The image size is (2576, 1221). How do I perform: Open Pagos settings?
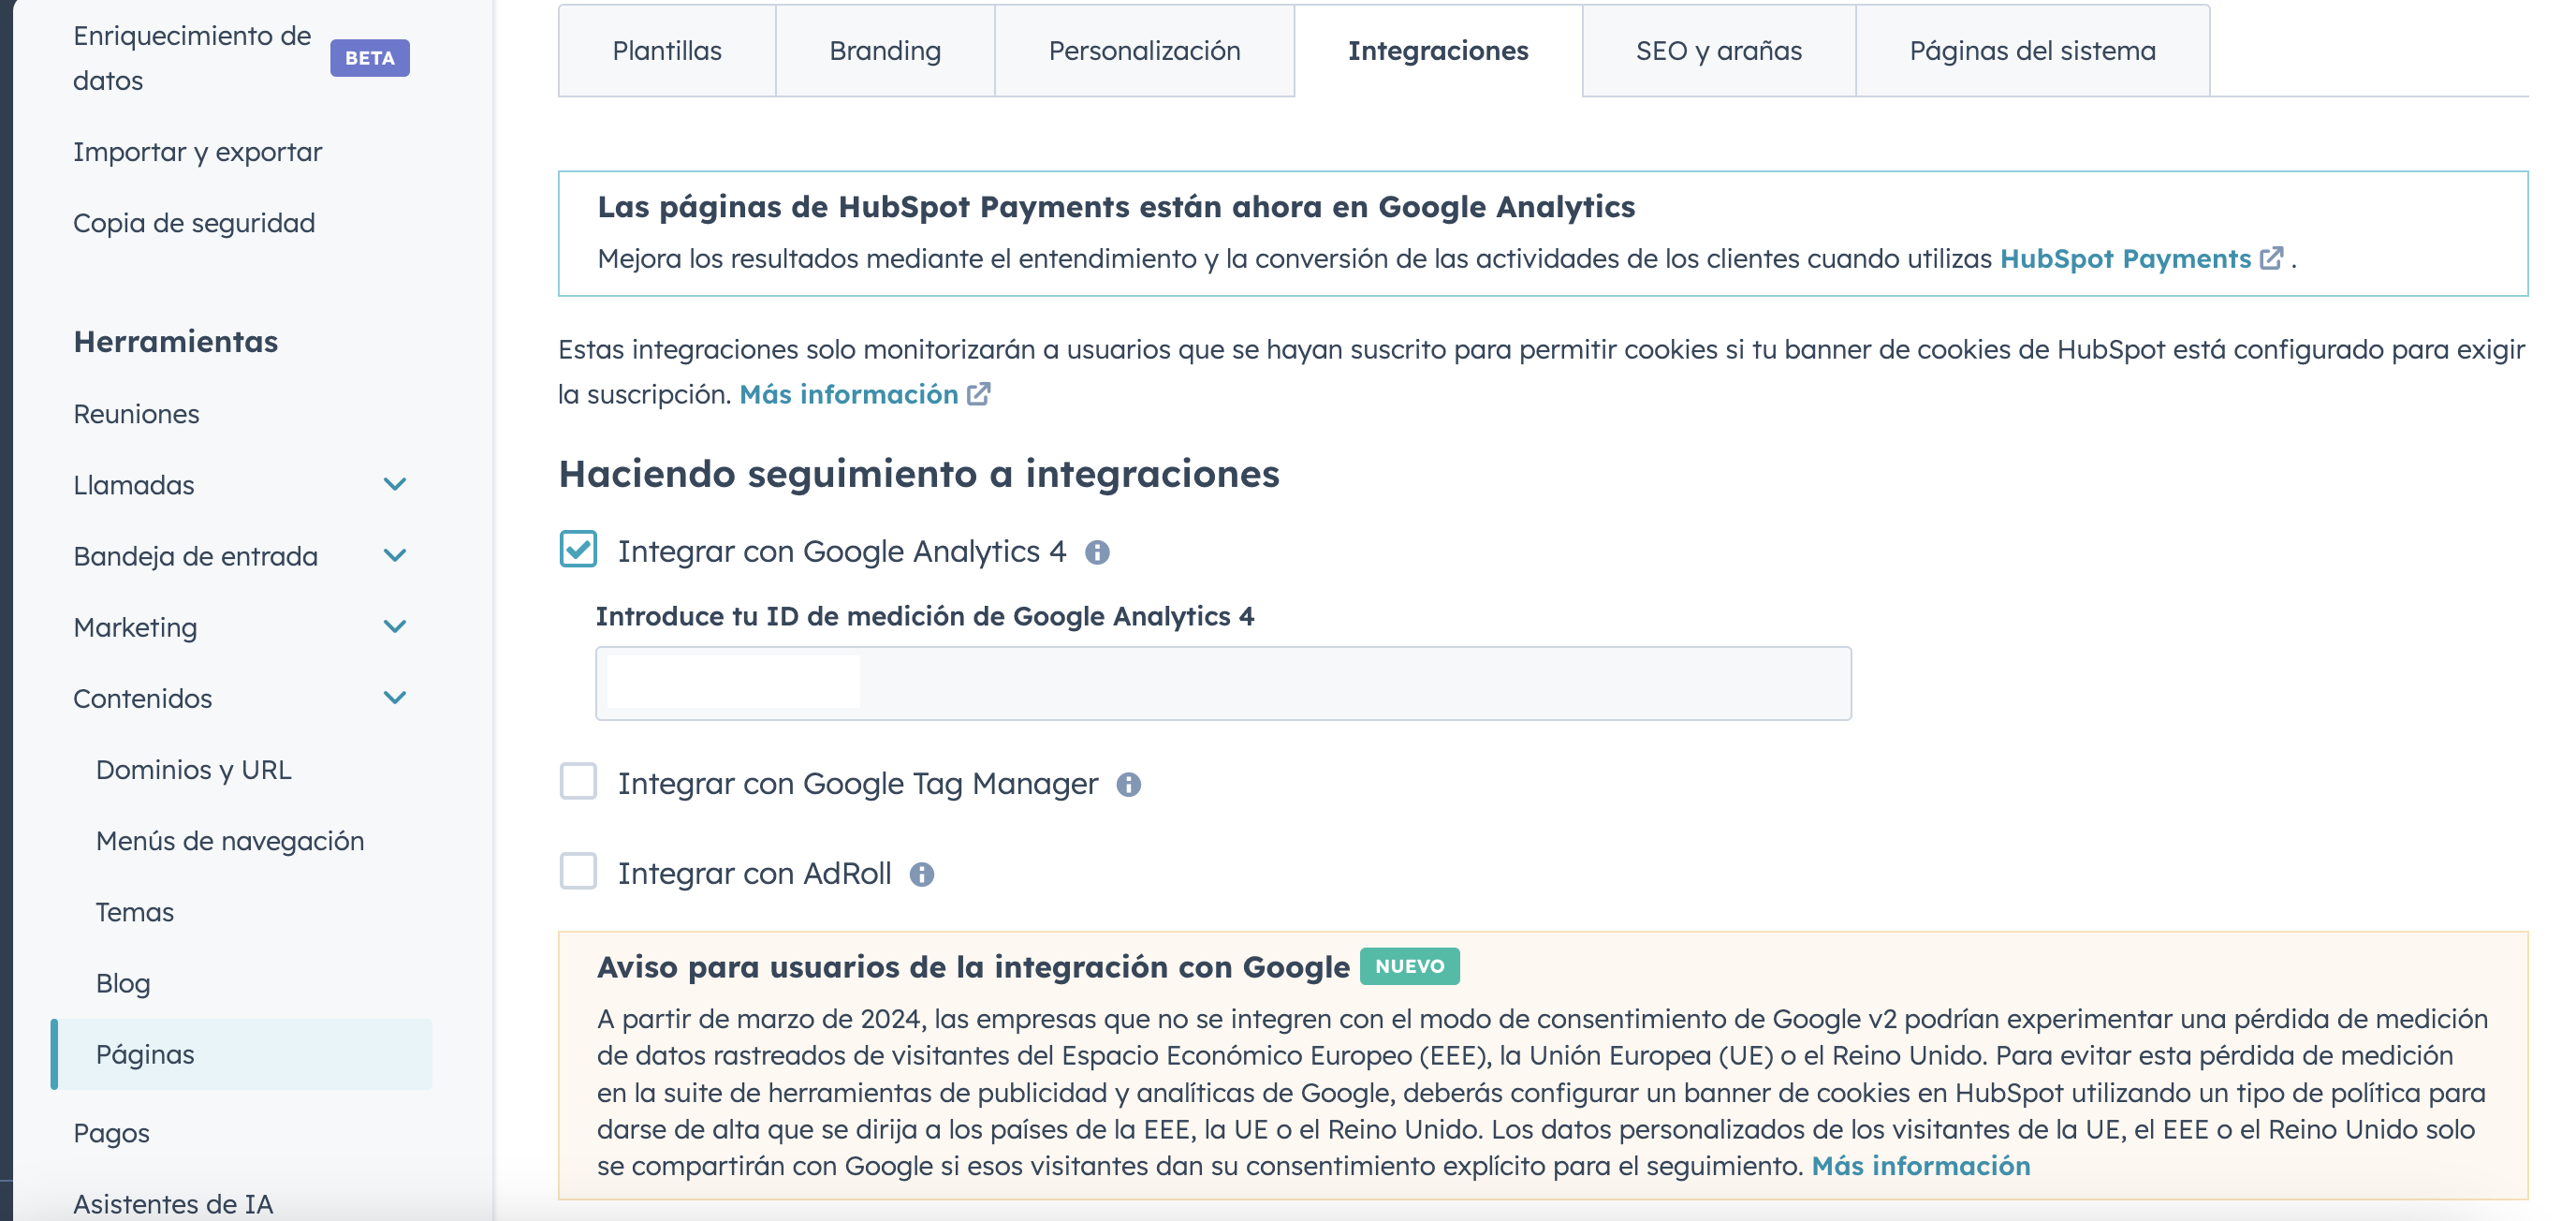(111, 1133)
